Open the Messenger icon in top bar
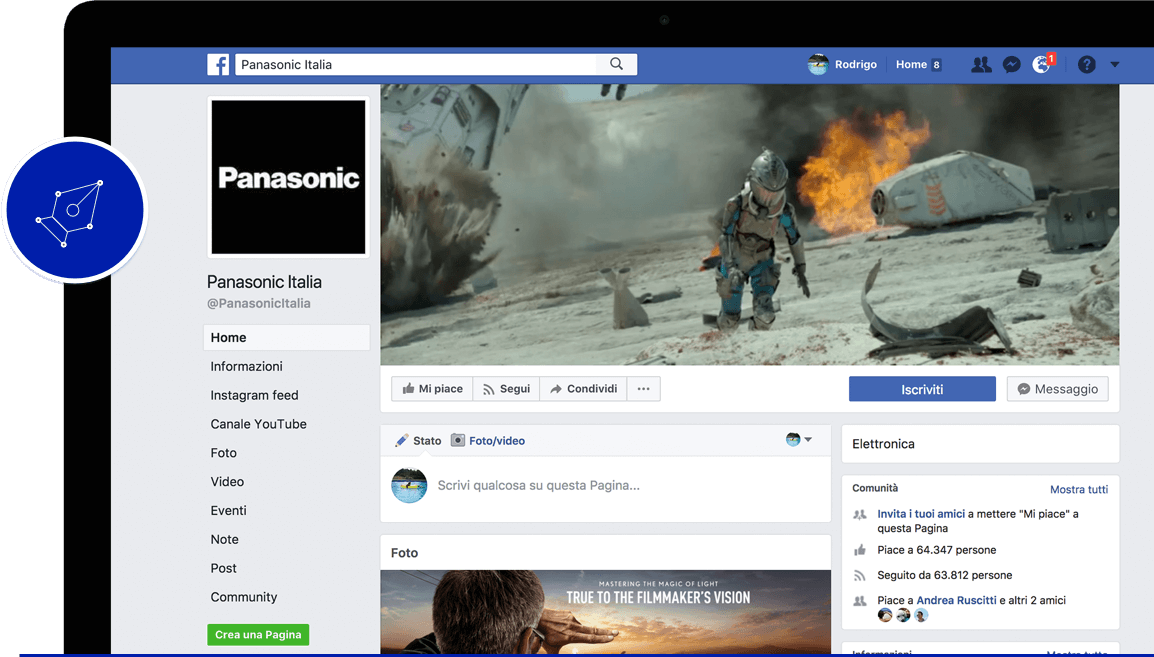This screenshot has width=1154, height=657. [1012, 64]
